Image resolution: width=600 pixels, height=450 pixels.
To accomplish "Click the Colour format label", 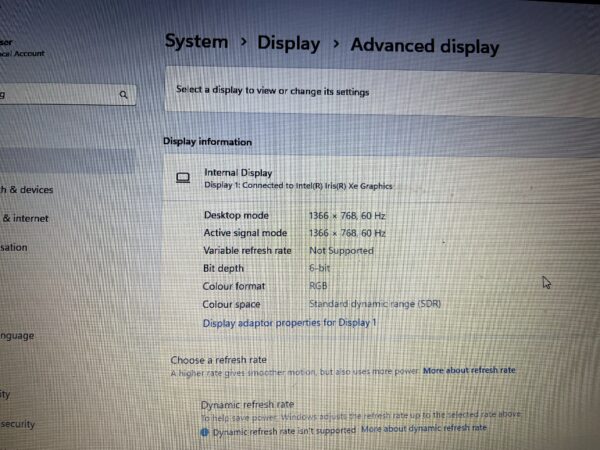I will coord(234,286).
